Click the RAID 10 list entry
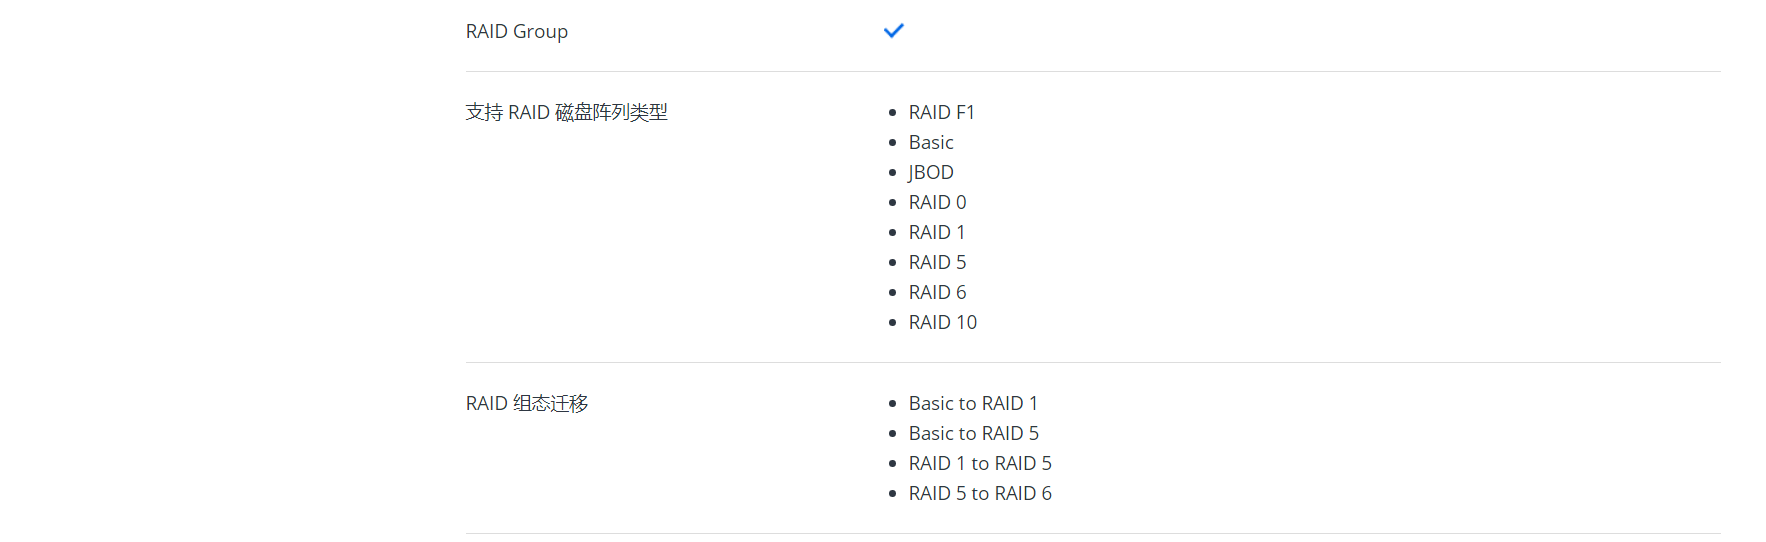The image size is (1766, 542). [942, 322]
